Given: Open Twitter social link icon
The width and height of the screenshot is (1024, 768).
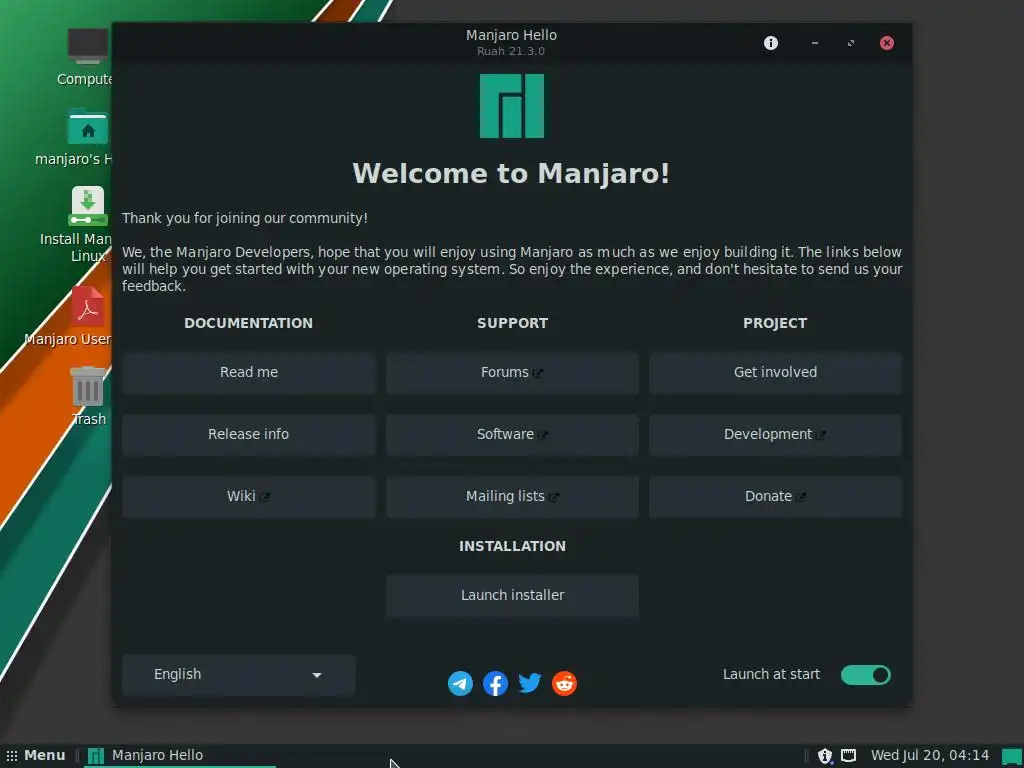Looking at the screenshot, I should [530, 683].
